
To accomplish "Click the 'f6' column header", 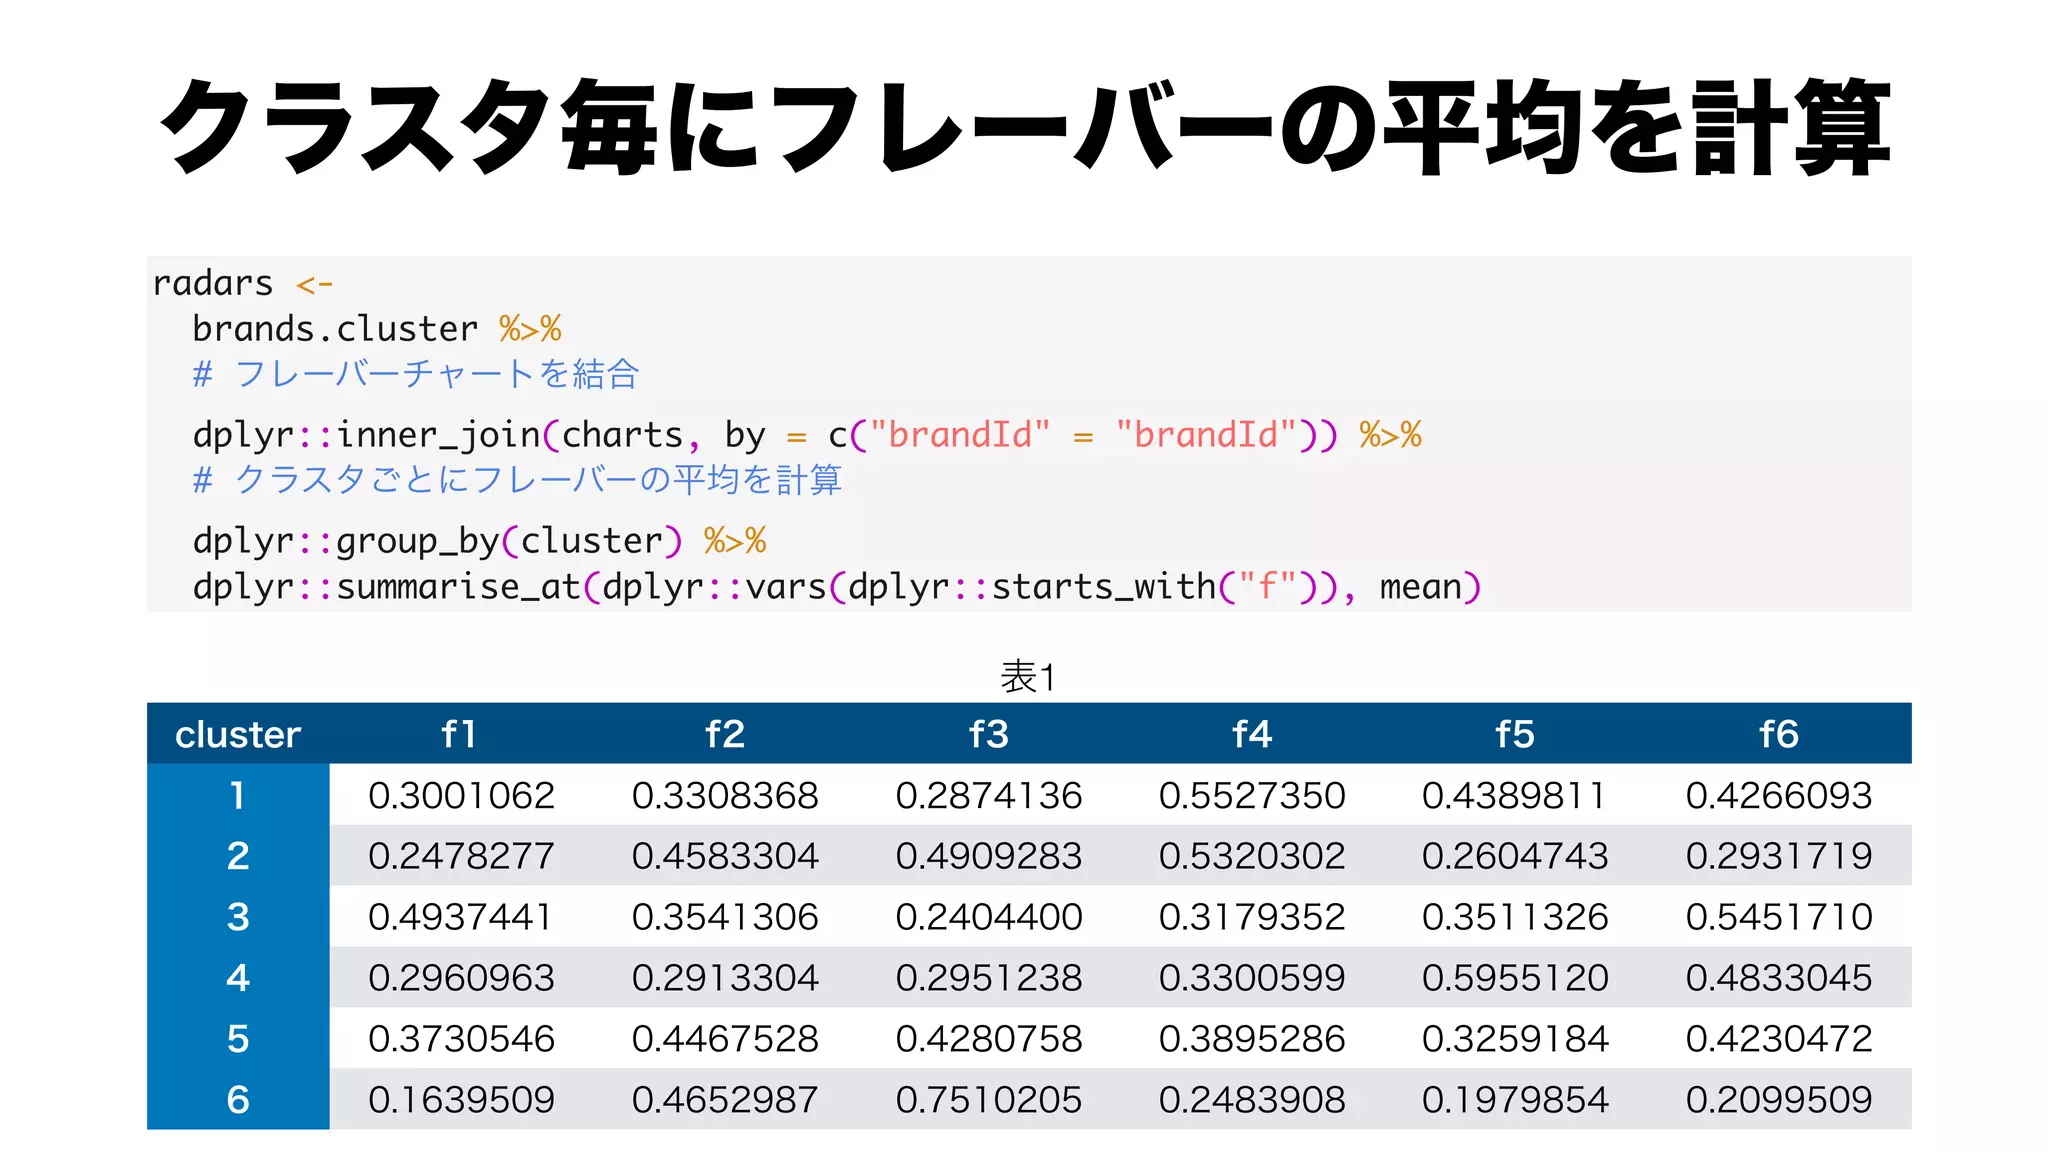I will pyautogui.click(x=1779, y=734).
